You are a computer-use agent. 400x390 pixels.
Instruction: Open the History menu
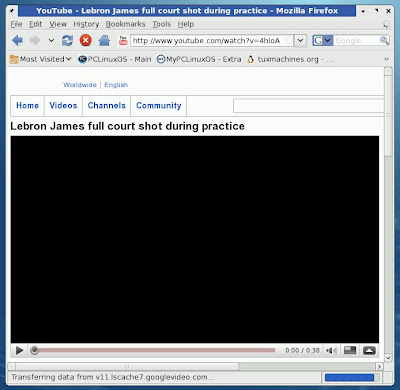point(86,24)
